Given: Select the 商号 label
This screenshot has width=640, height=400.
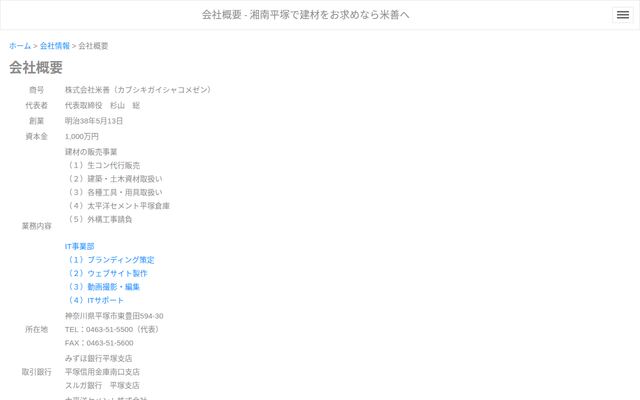Looking at the screenshot, I should 36,90.
